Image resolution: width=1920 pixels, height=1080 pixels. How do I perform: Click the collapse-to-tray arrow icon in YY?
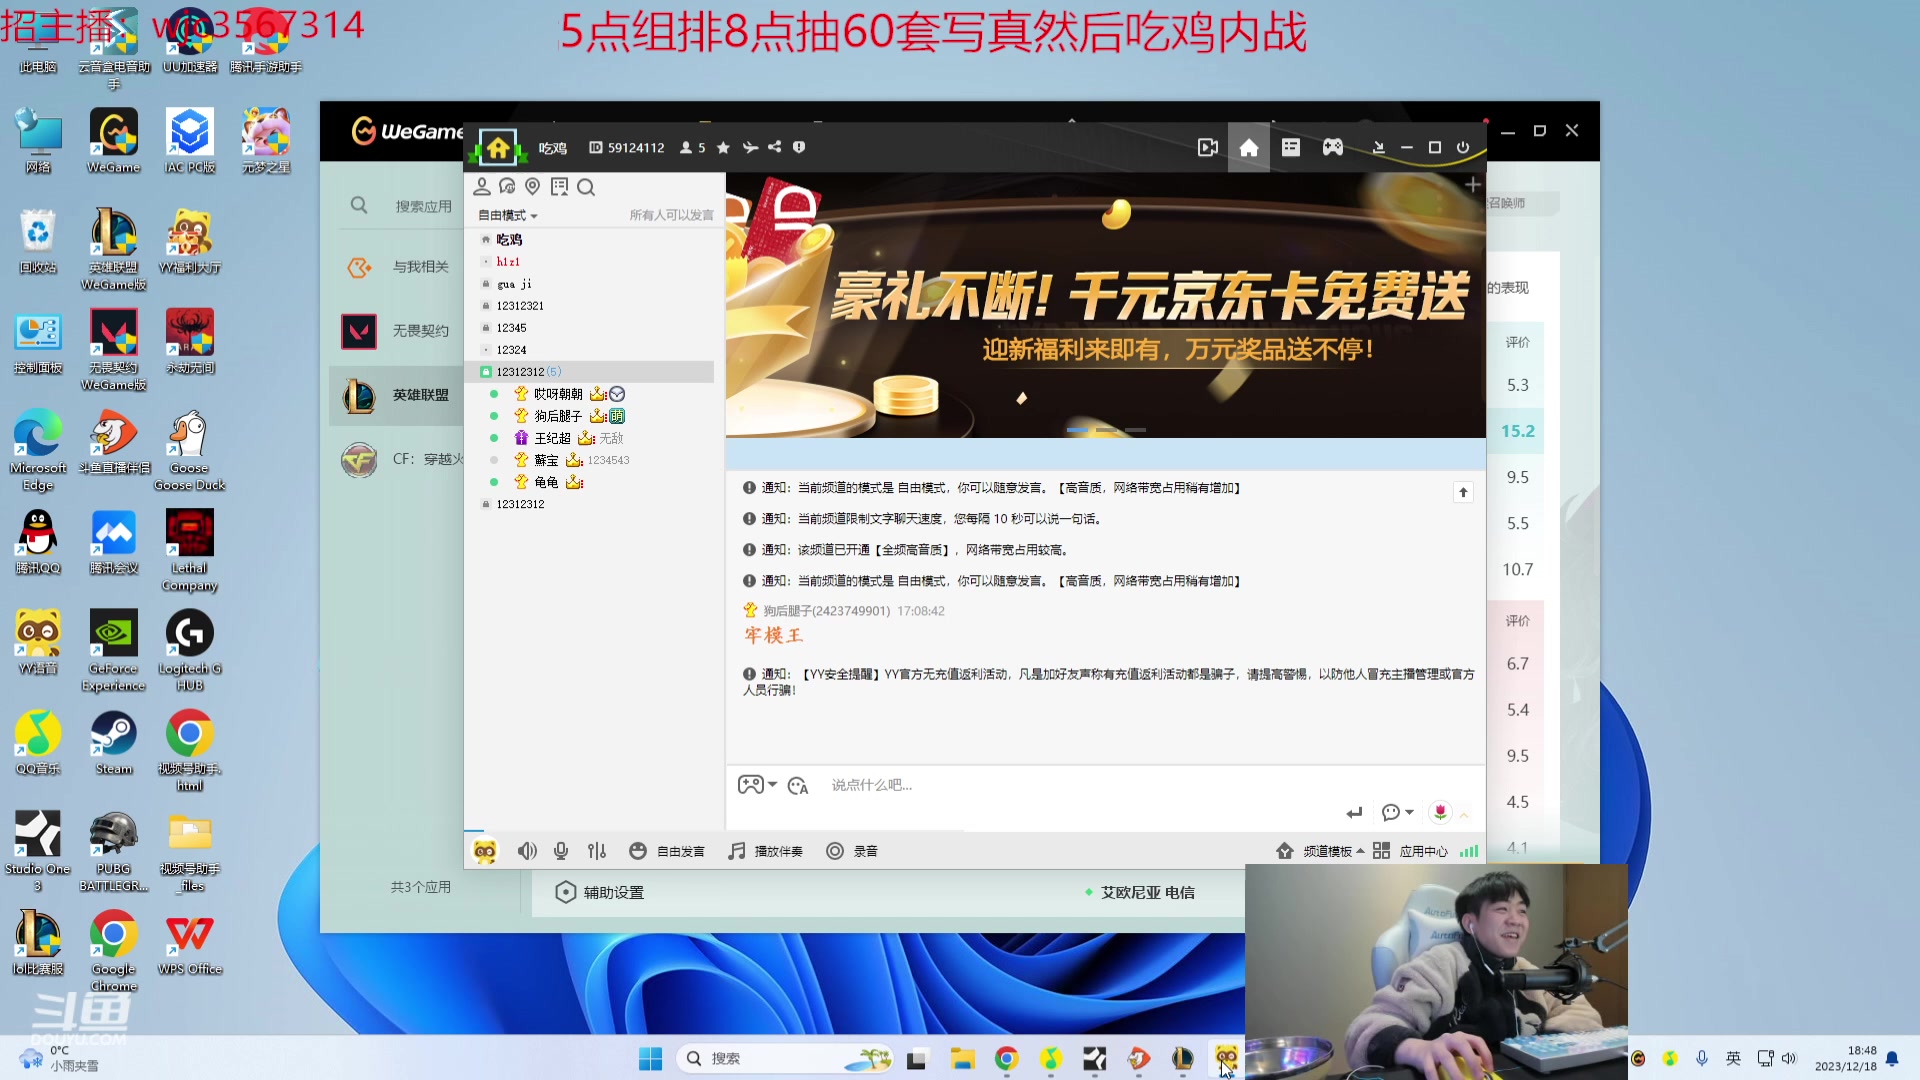(1379, 148)
